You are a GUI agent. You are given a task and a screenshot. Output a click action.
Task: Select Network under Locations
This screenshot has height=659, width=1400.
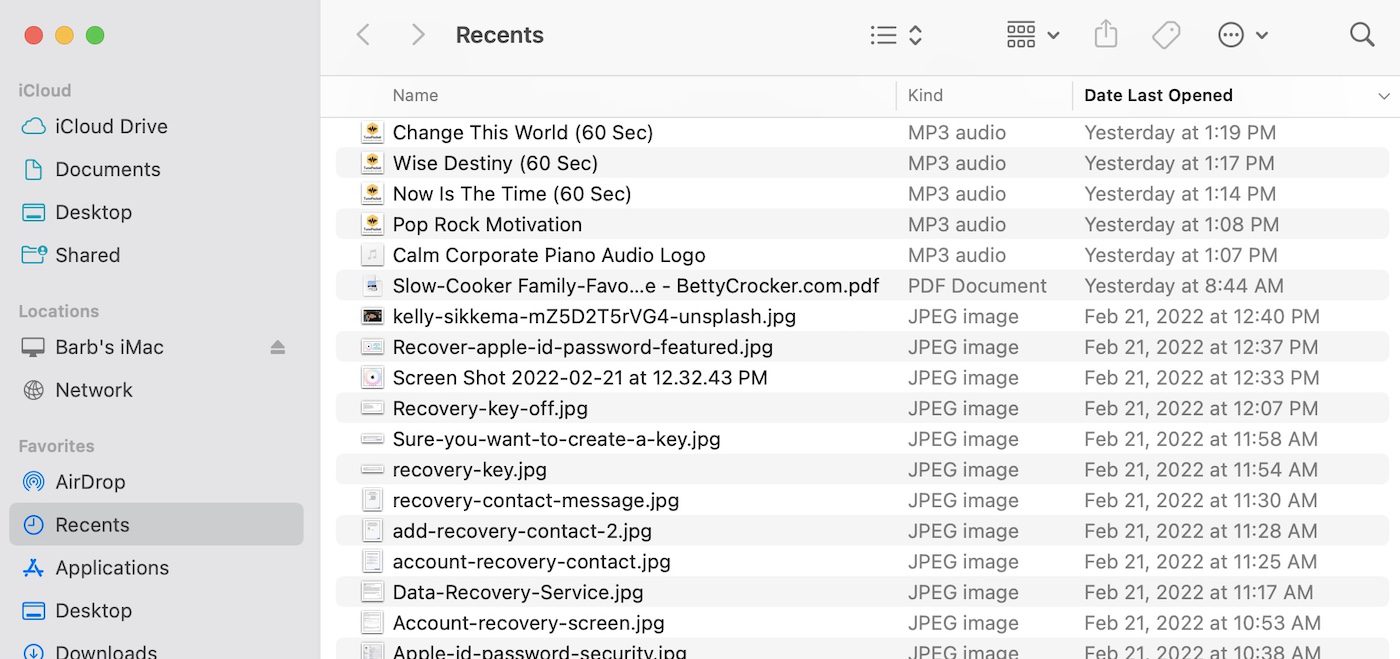94,391
